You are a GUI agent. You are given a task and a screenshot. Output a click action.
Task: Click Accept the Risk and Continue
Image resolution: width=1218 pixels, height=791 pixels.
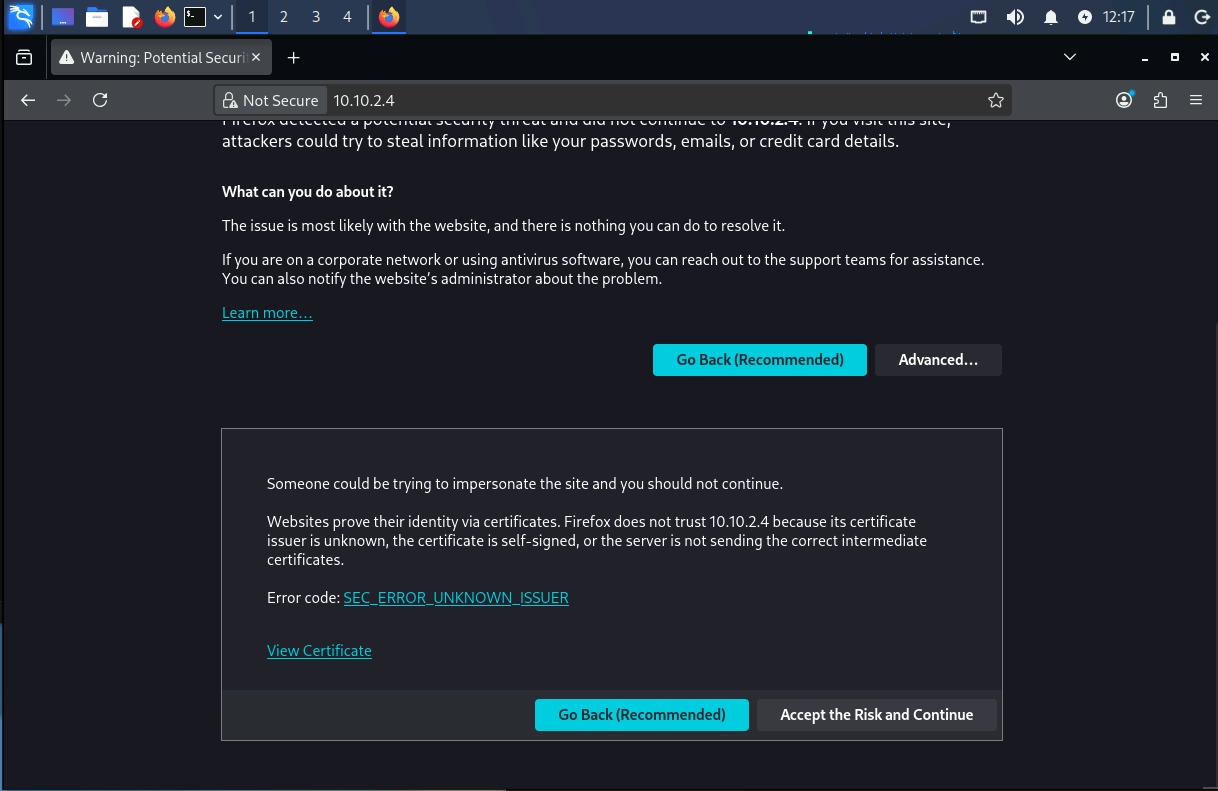[876, 715]
